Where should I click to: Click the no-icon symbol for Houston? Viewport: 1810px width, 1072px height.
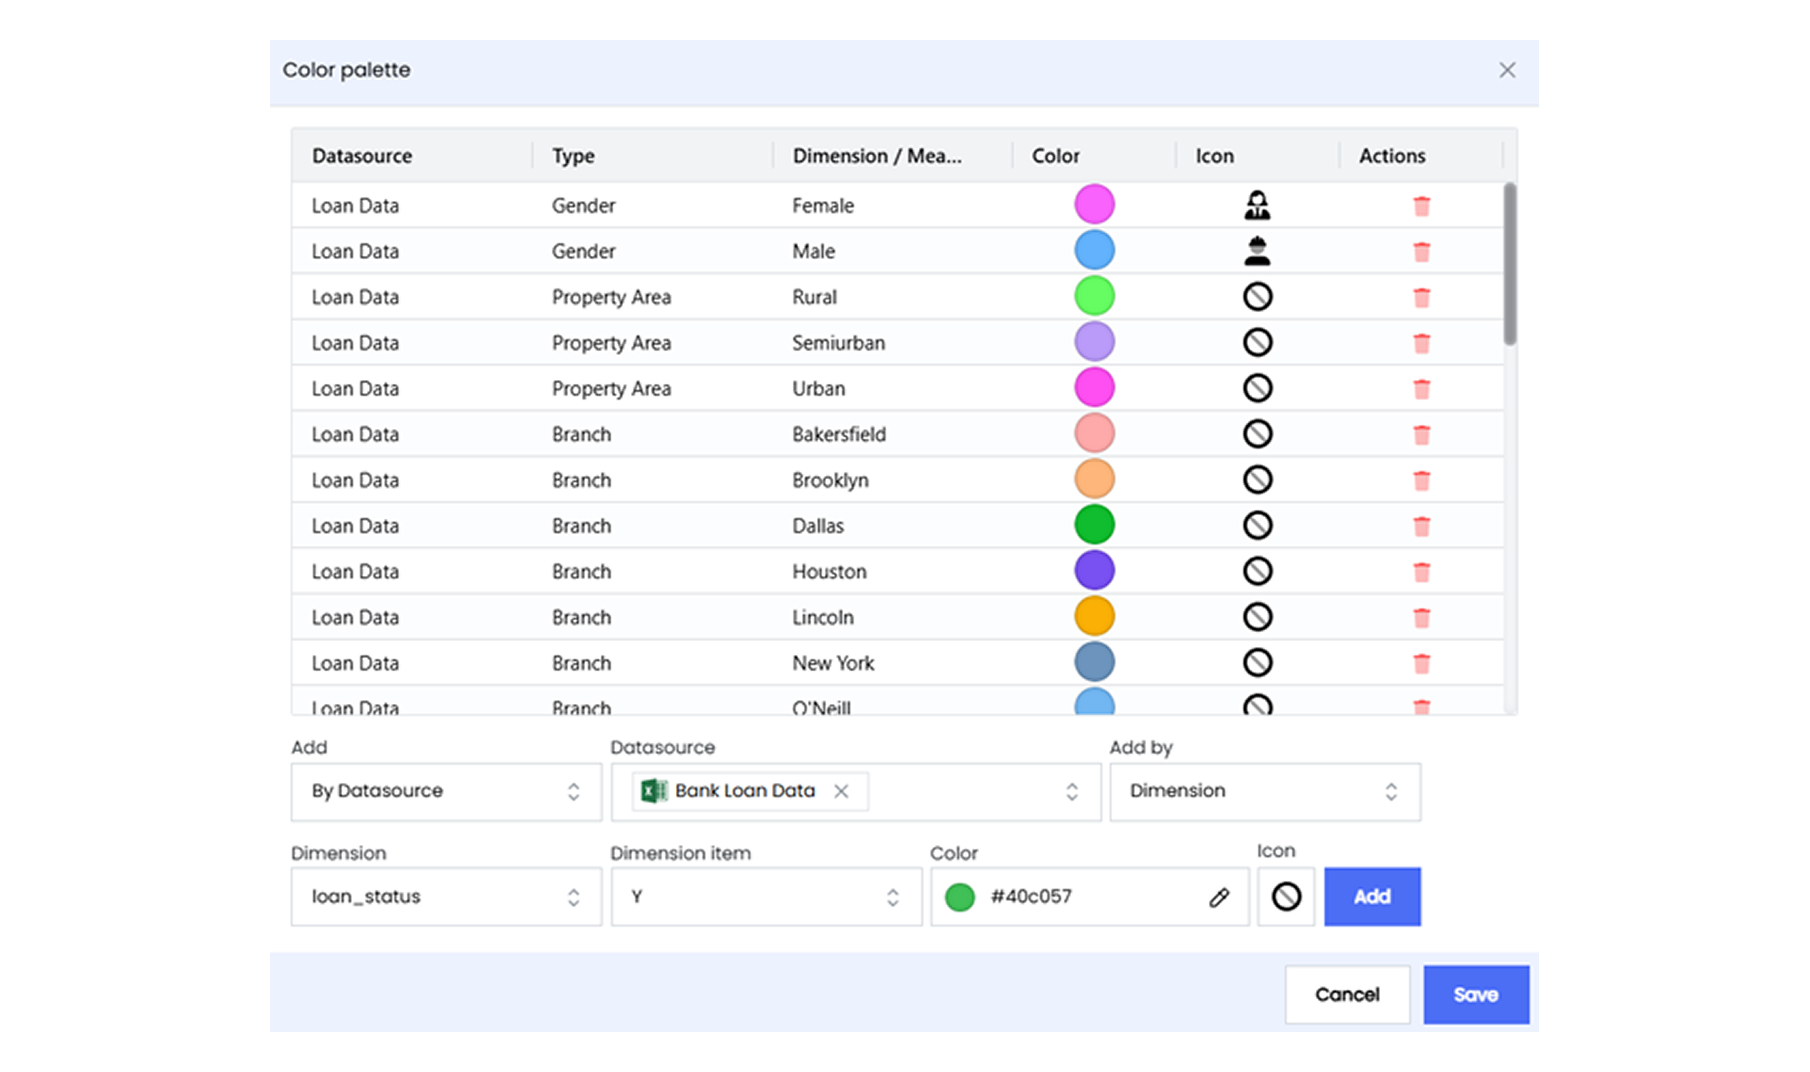click(x=1257, y=571)
